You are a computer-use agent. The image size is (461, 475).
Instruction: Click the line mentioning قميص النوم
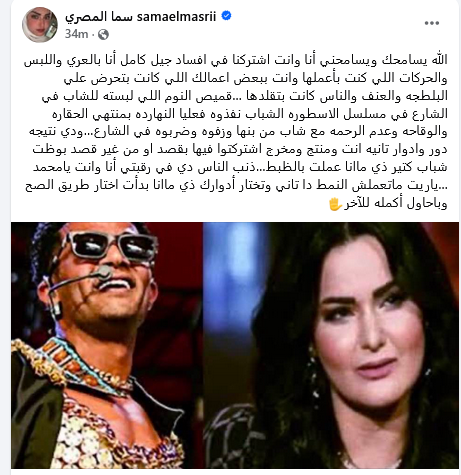244,96
